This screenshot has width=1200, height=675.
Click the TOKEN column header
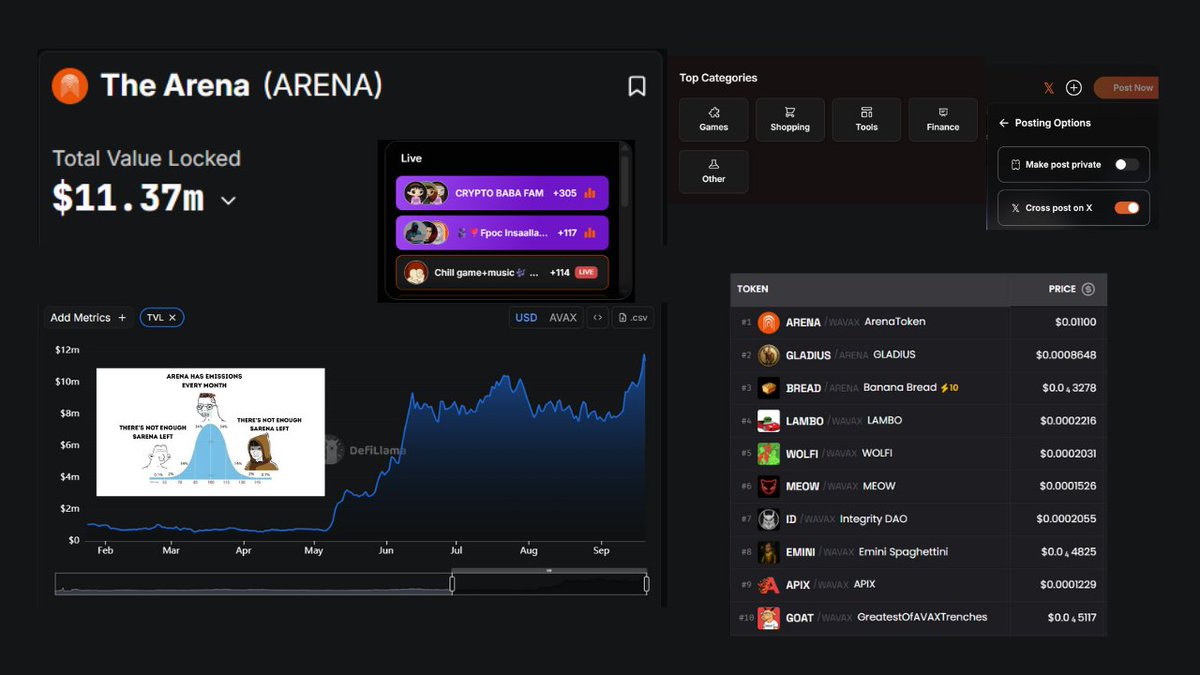tap(752, 289)
